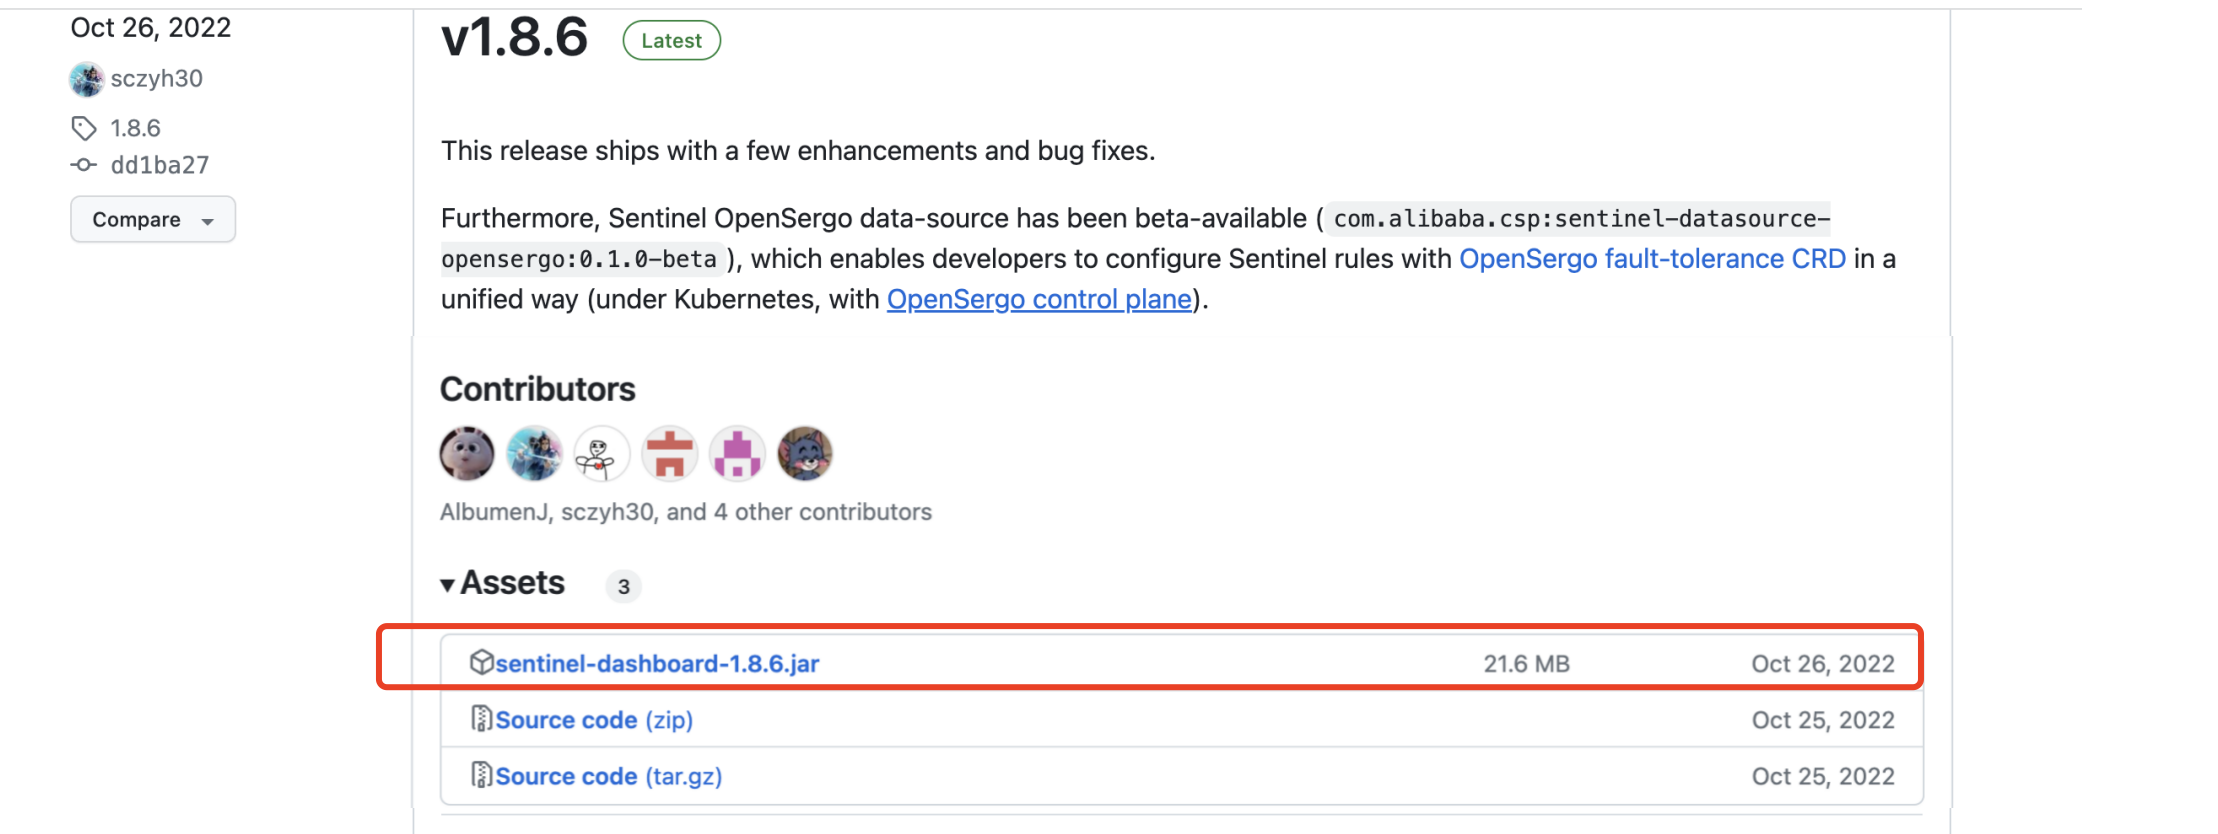Screen dimensions: 2218x834
Task: Open the sczyh30 author profile link
Action: [x=156, y=79]
